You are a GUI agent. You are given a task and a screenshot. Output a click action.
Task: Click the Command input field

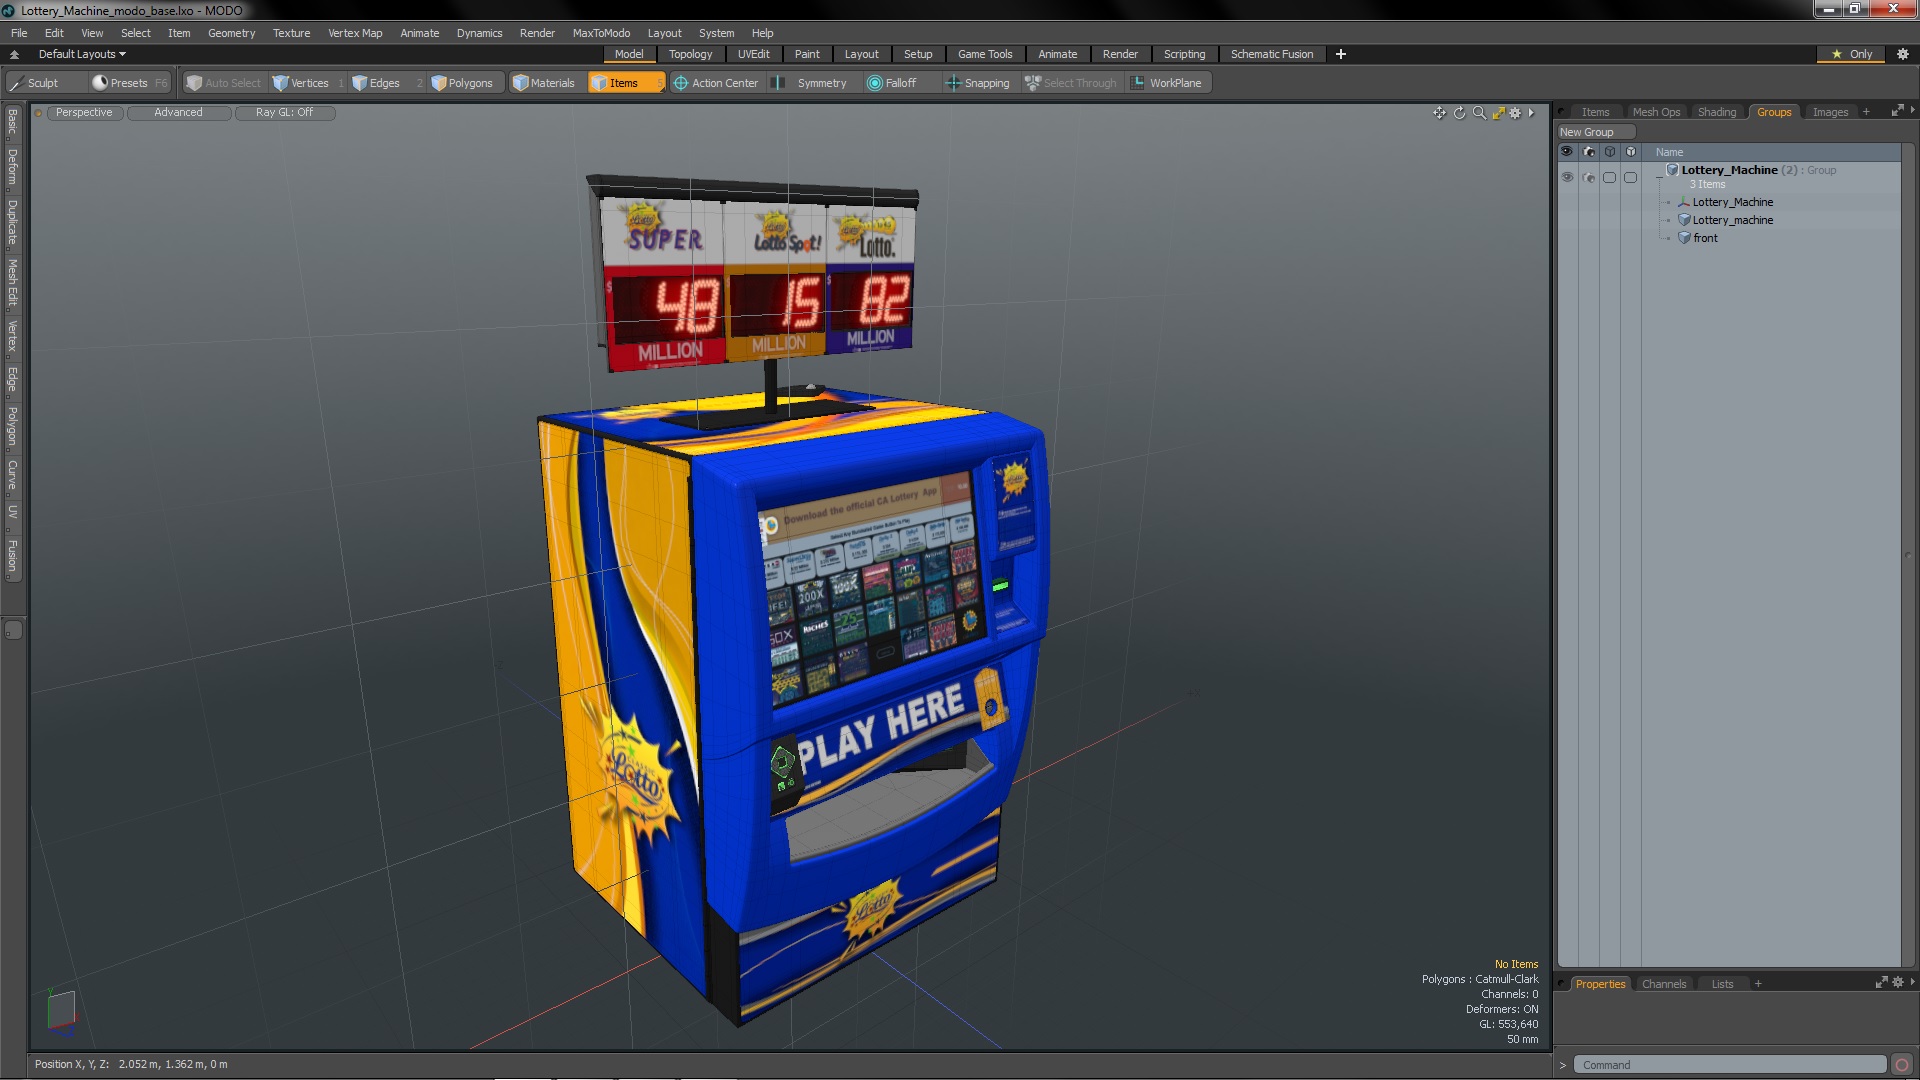point(1729,1065)
